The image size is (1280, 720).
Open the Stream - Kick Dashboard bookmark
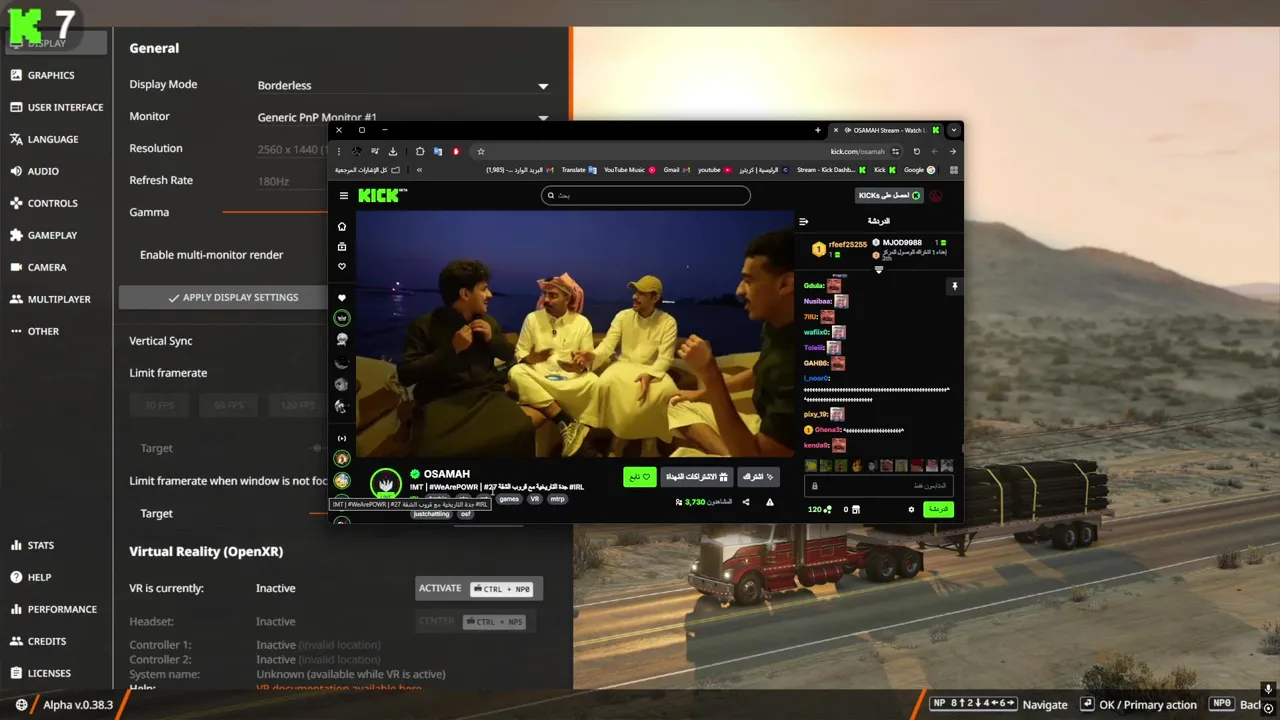(x=831, y=170)
